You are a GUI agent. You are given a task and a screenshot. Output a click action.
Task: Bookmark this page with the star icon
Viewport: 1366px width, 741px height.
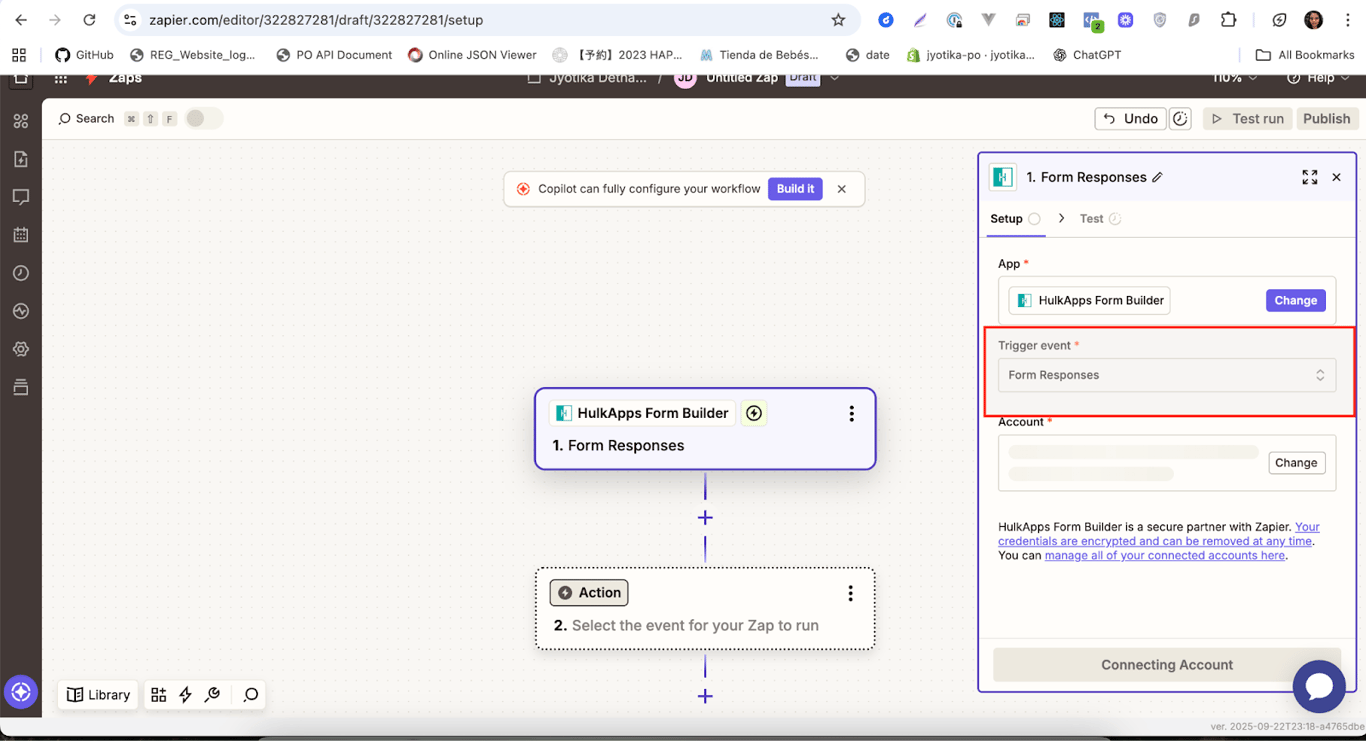838,20
